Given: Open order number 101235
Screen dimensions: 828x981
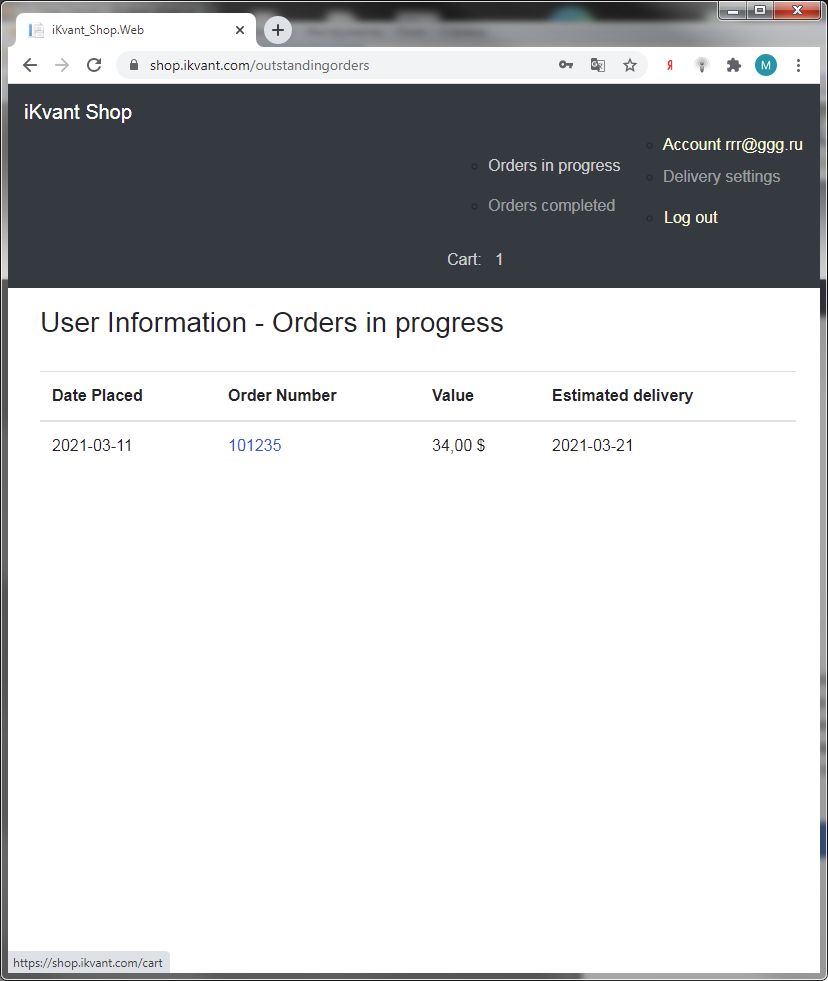Looking at the screenshot, I should pyautogui.click(x=255, y=446).
